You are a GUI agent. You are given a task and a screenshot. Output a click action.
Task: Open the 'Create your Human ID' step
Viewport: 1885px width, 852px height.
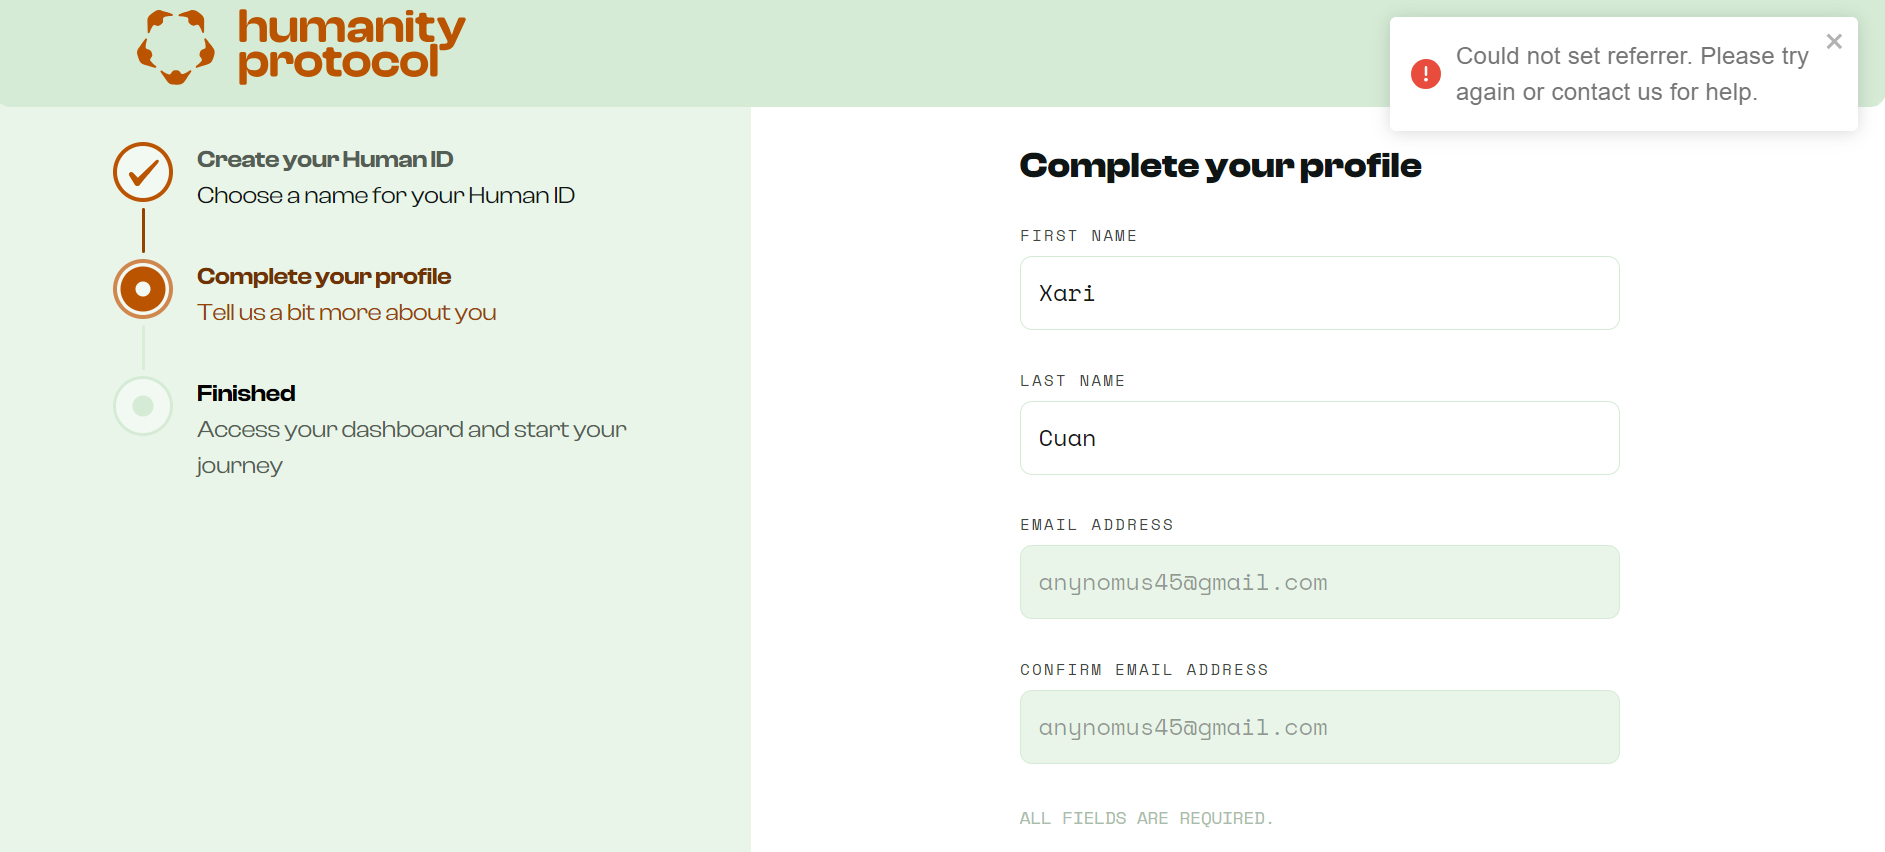[325, 160]
